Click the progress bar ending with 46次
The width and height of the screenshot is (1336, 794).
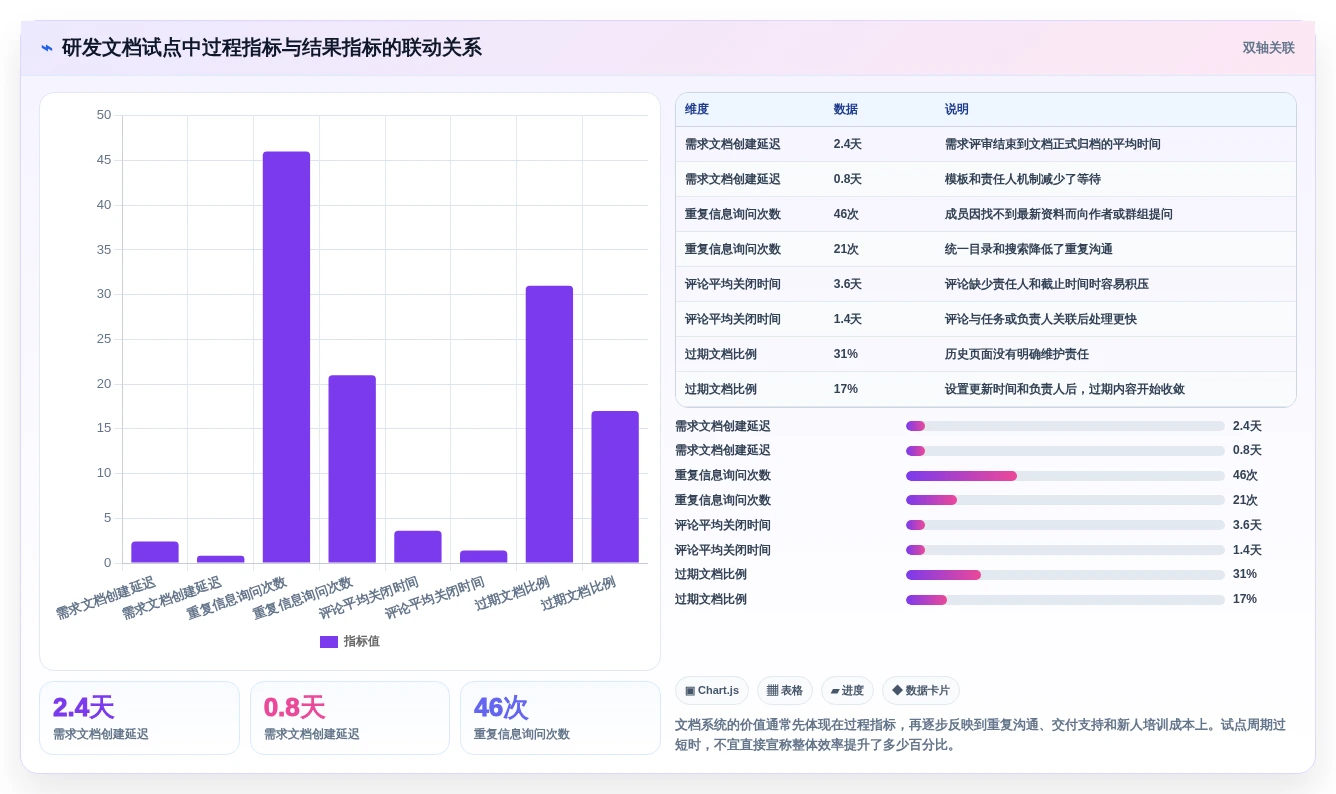[1065, 476]
